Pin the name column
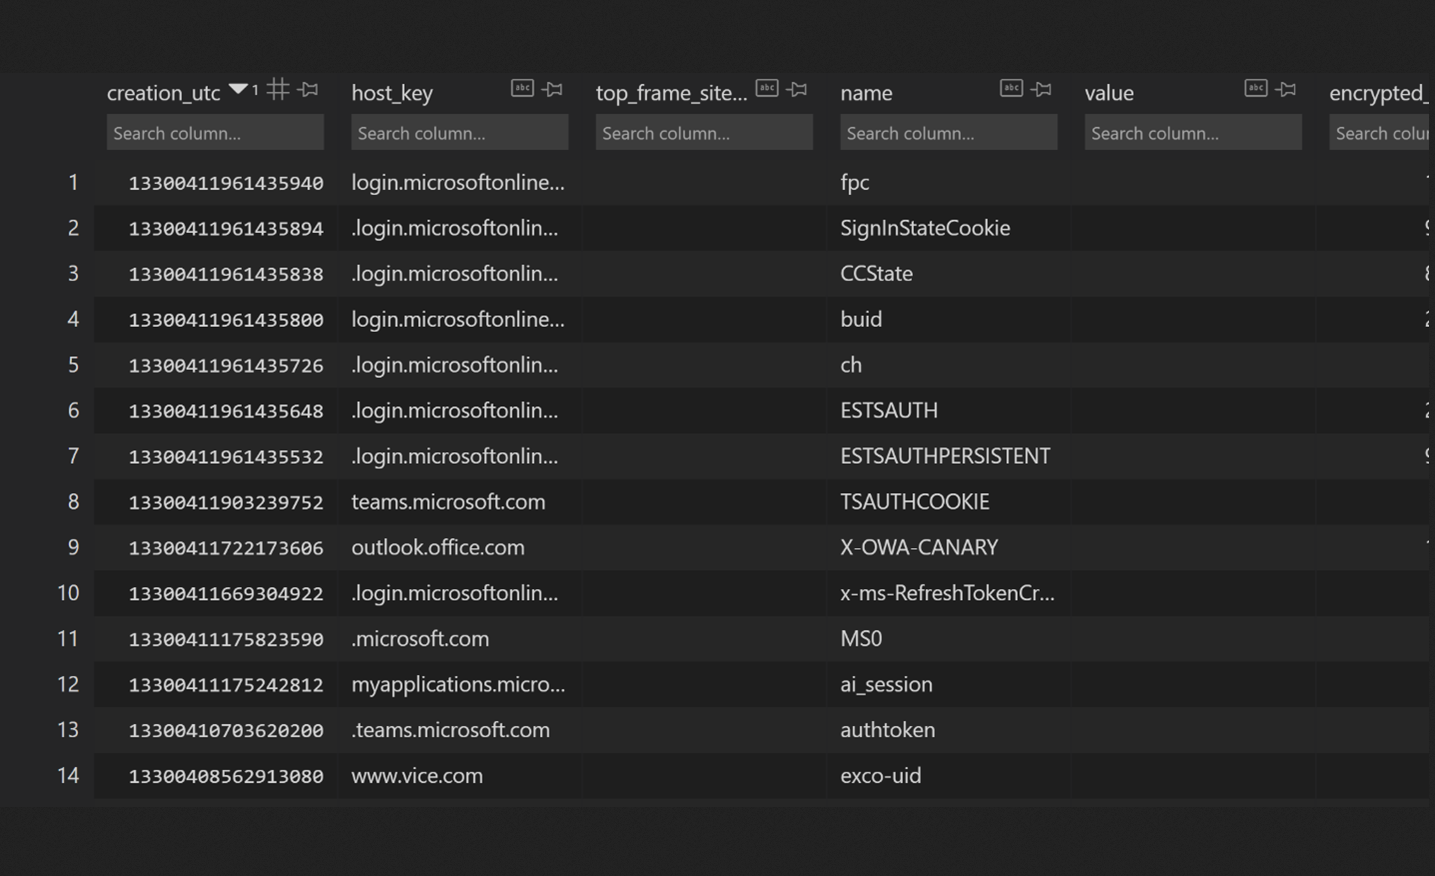The height and width of the screenshot is (876, 1435). pos(1042,89)
